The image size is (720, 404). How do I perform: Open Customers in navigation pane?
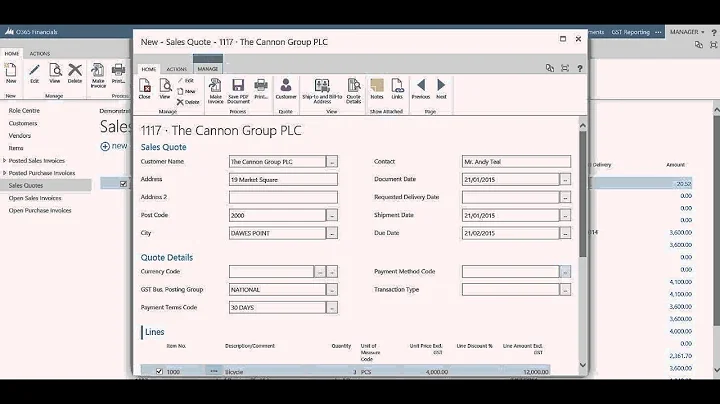23,123
